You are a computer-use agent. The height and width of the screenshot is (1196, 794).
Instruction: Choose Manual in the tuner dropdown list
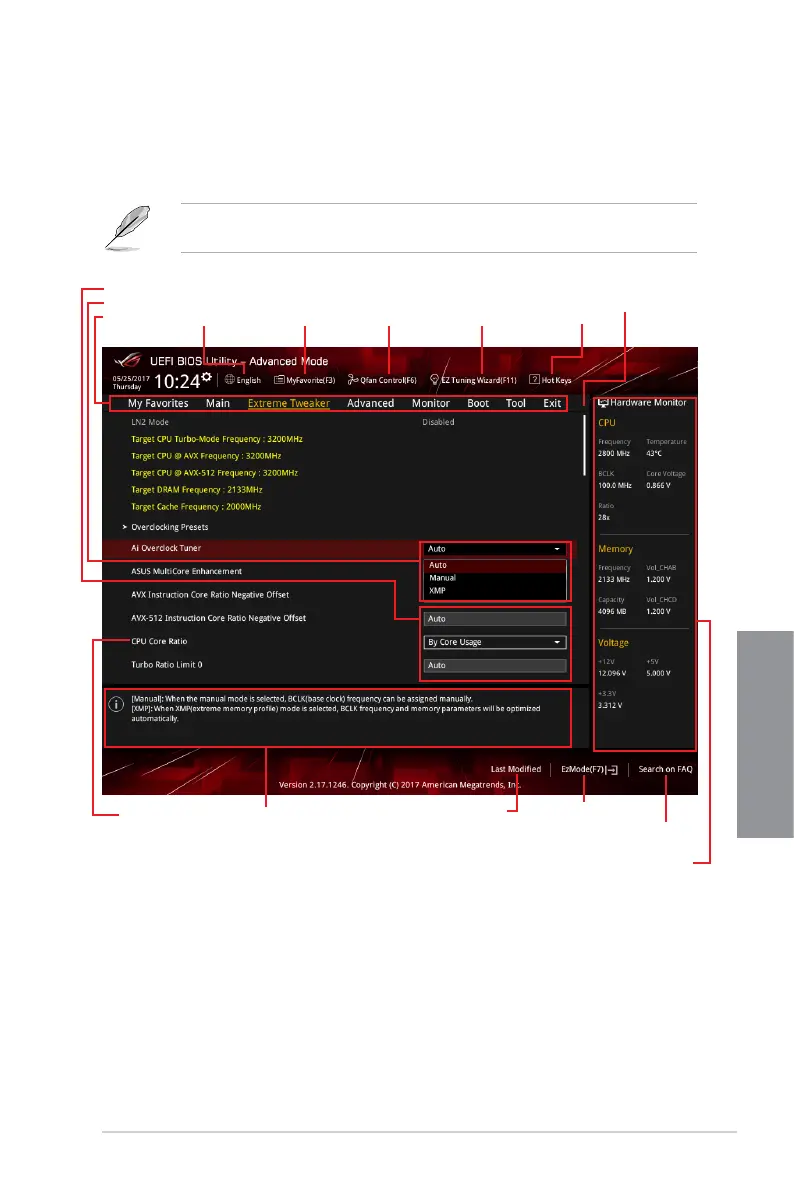495,578
